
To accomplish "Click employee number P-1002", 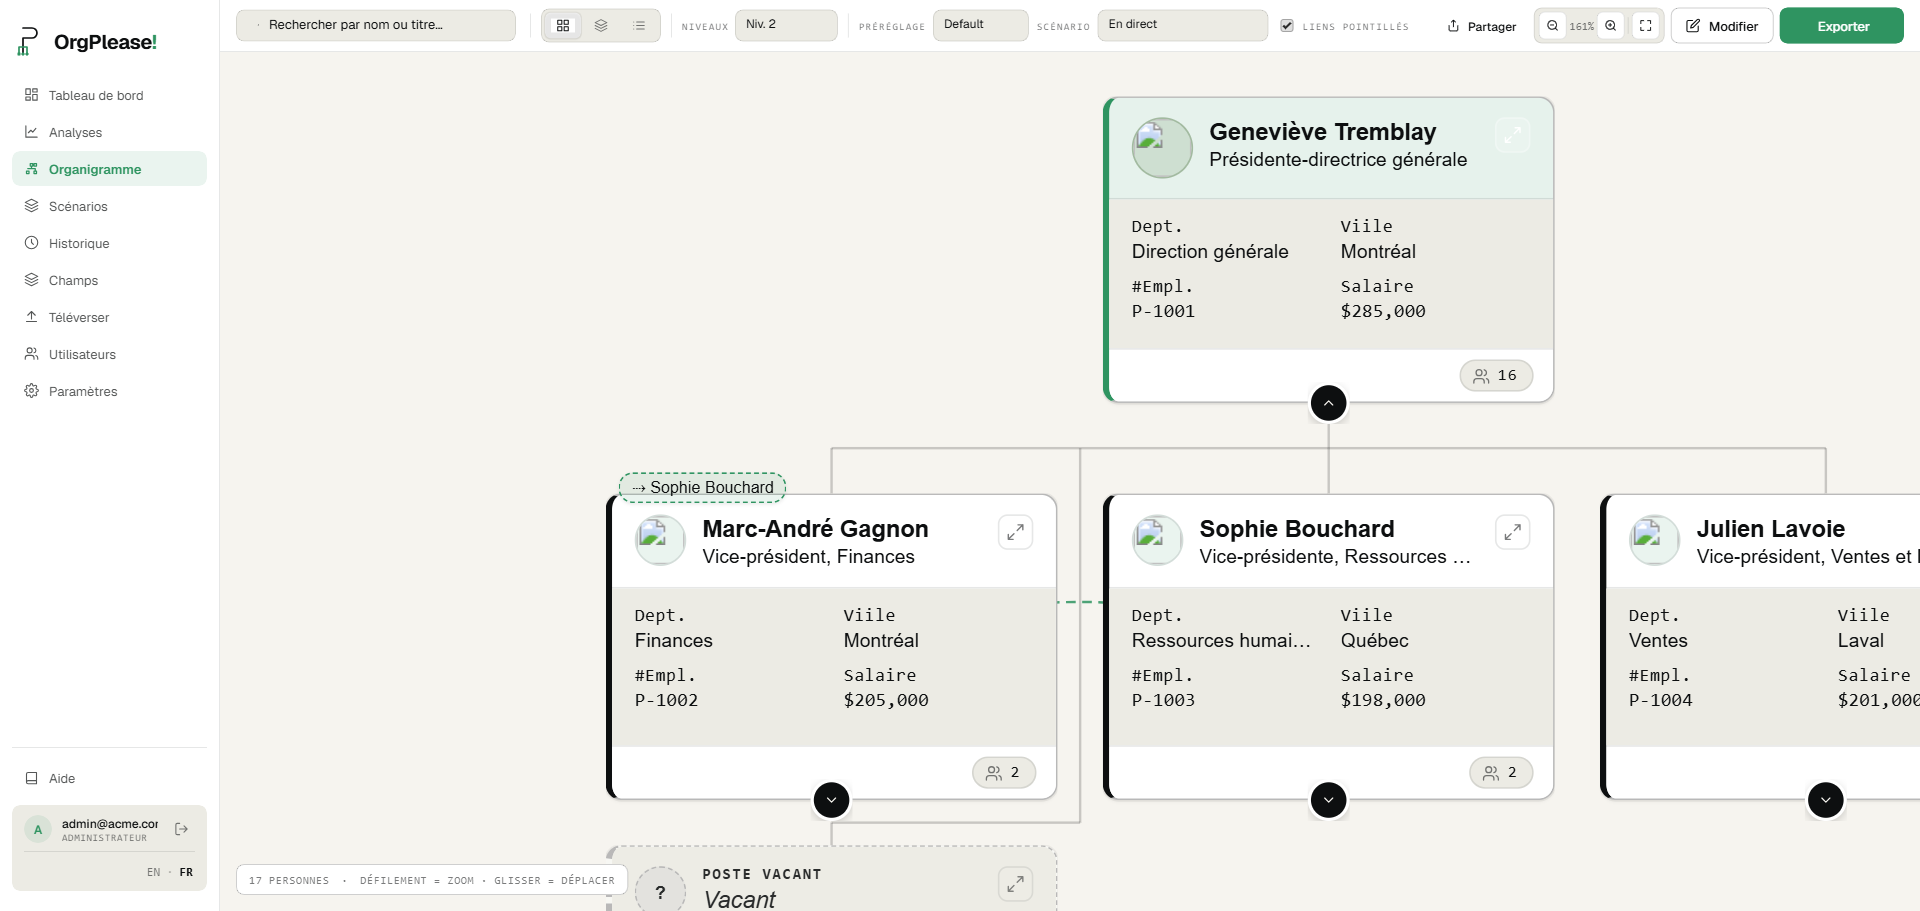I will click(x=666, y=700).
